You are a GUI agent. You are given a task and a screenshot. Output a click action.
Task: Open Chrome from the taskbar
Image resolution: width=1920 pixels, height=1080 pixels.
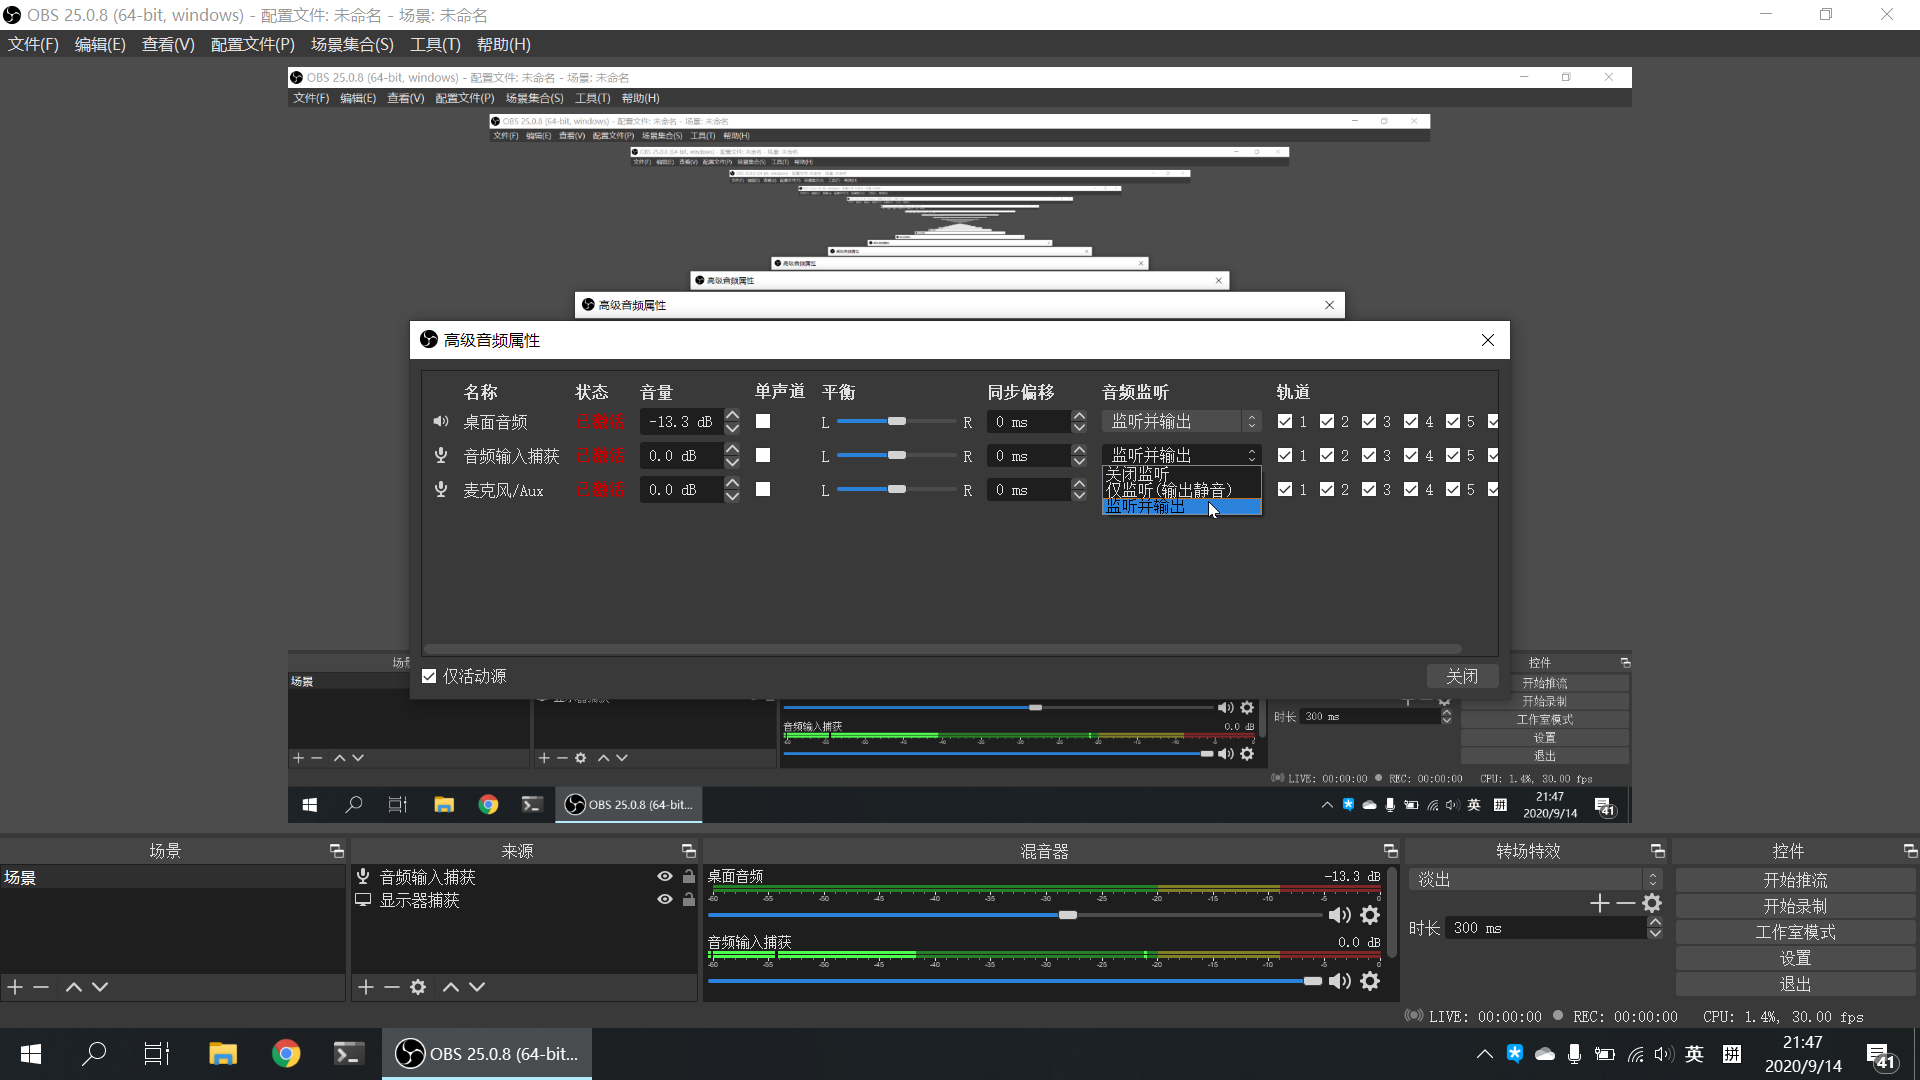coord(286,1054)
